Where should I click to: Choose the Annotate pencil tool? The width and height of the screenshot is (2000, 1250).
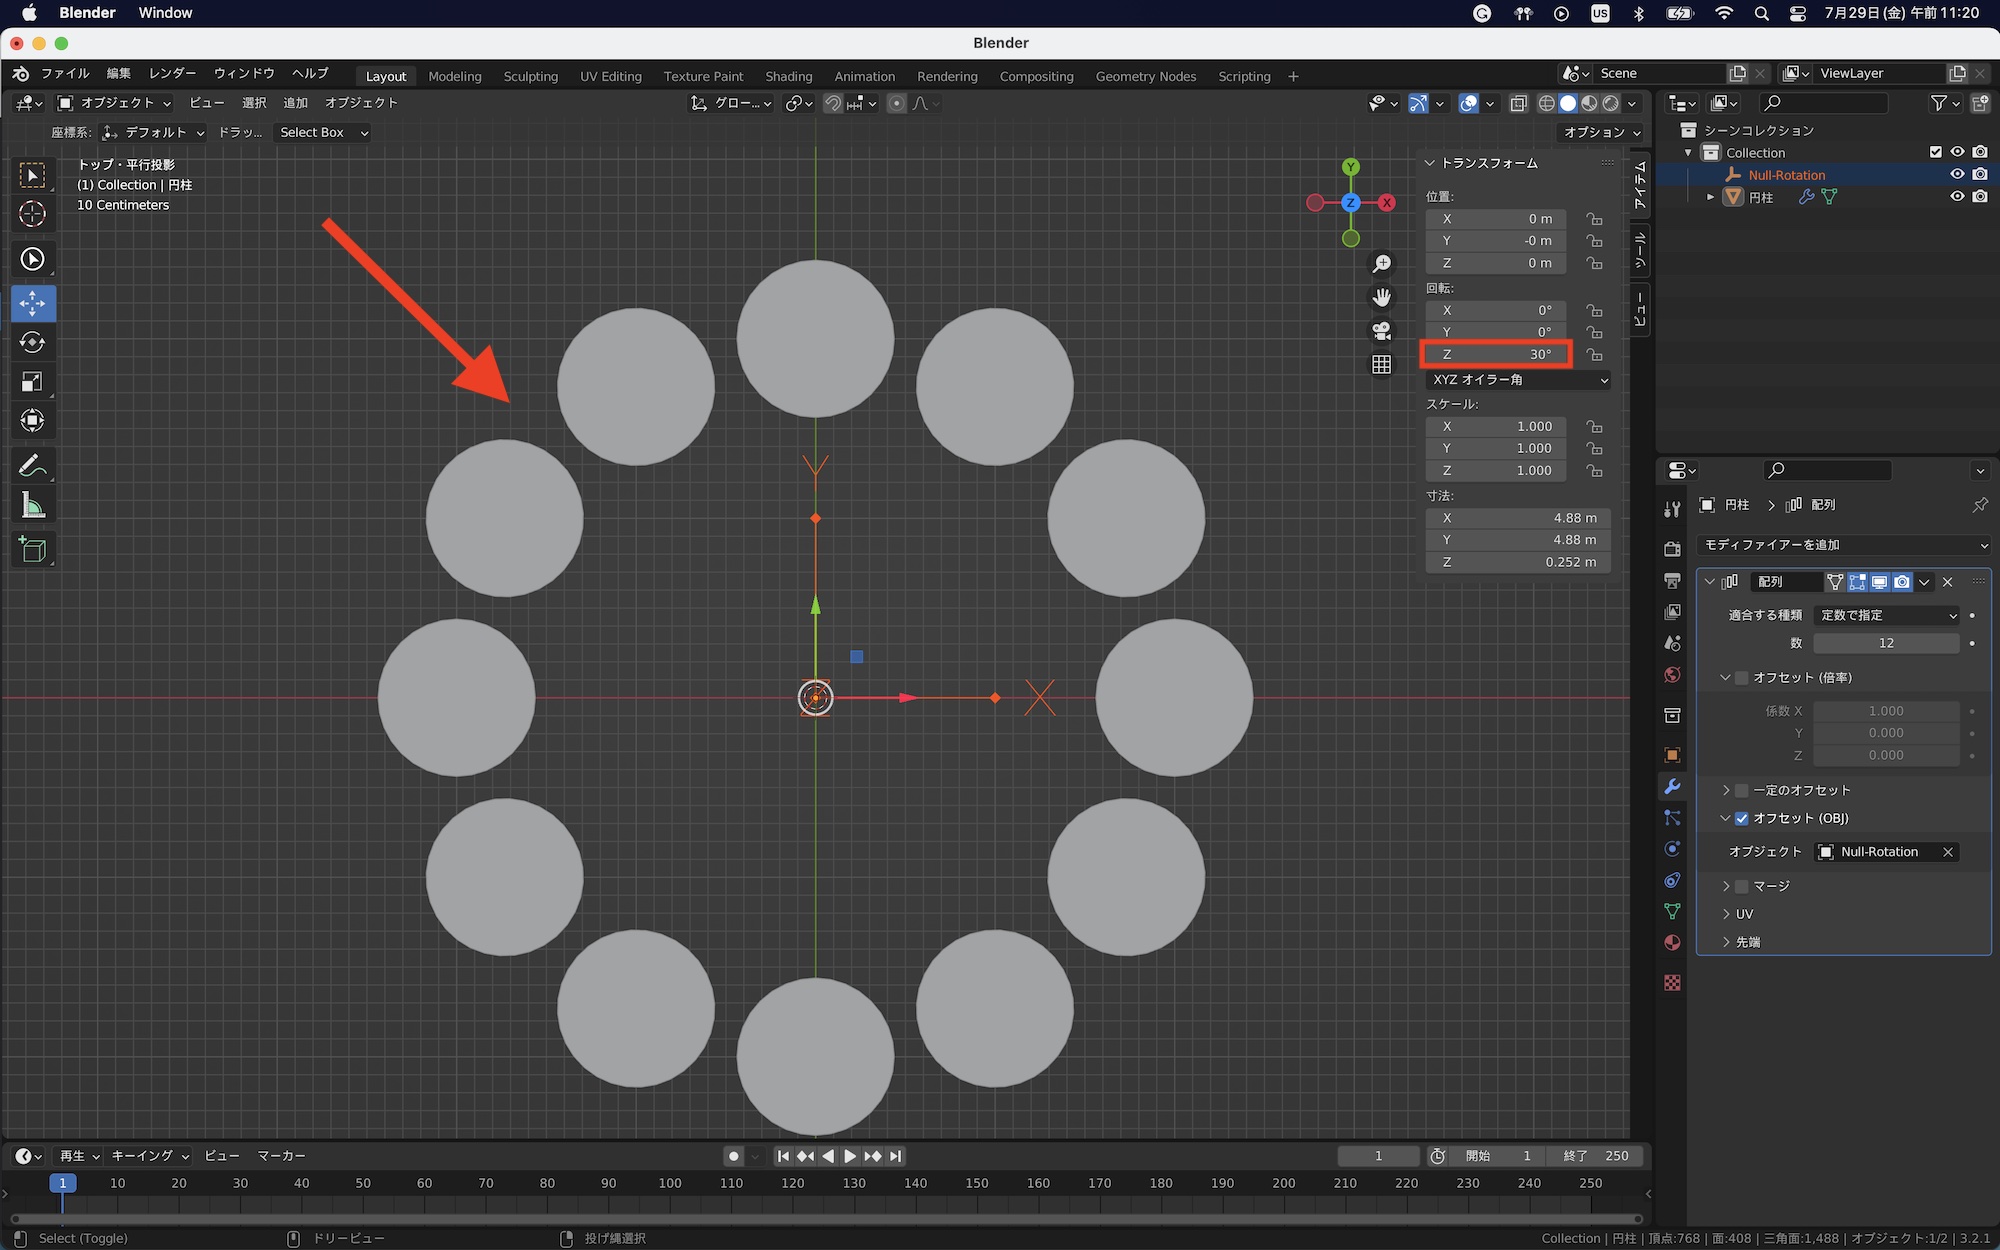point(32,466)
